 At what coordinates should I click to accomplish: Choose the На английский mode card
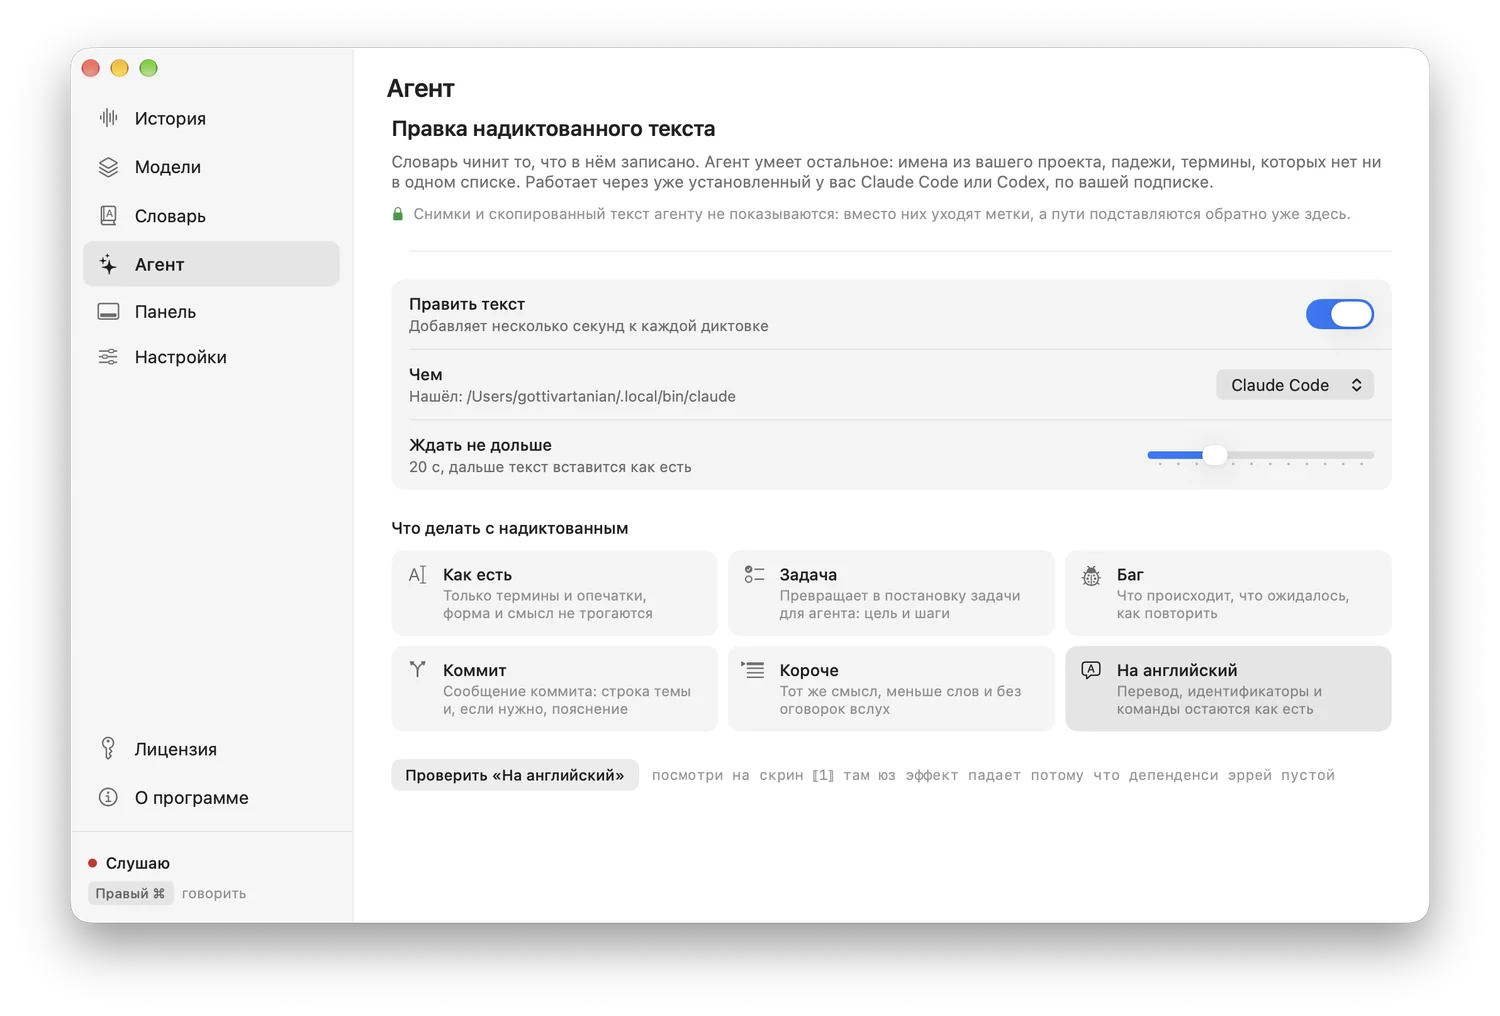tap(1228, 688)
